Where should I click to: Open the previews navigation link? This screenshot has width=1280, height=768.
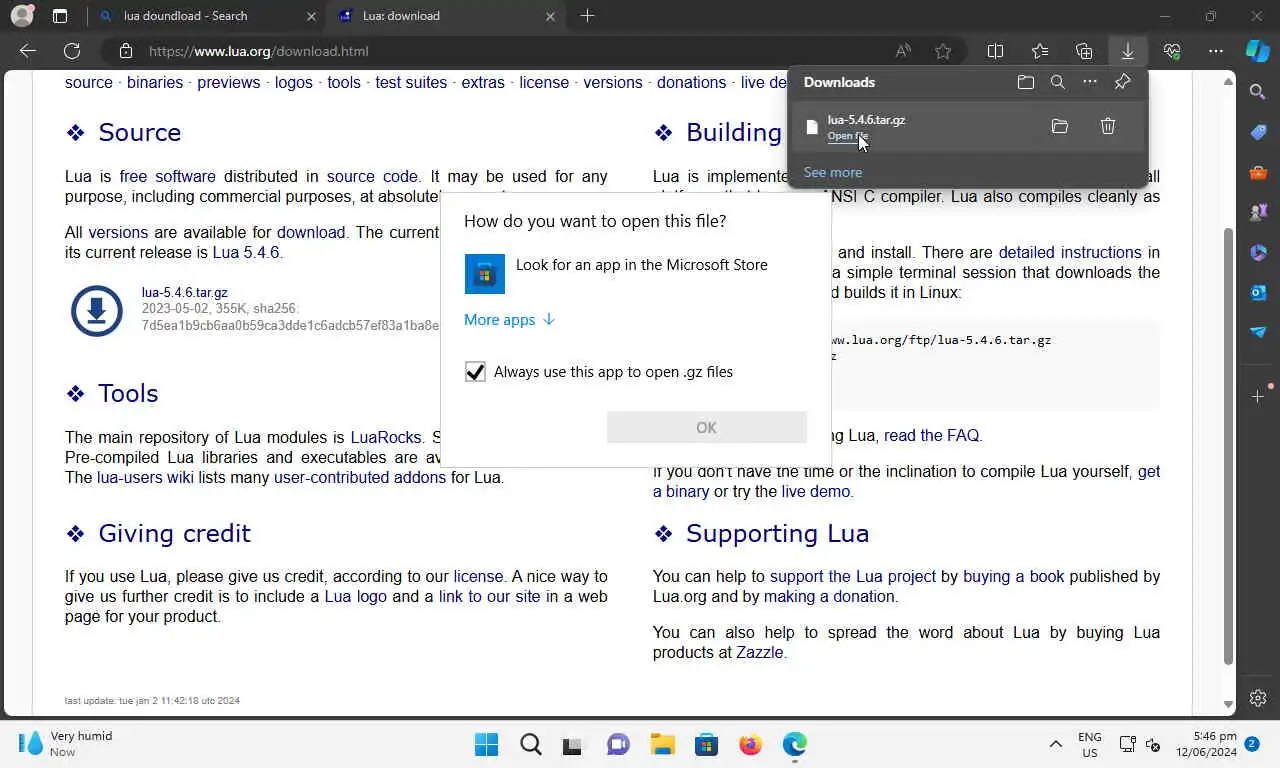tap(228, 83)
